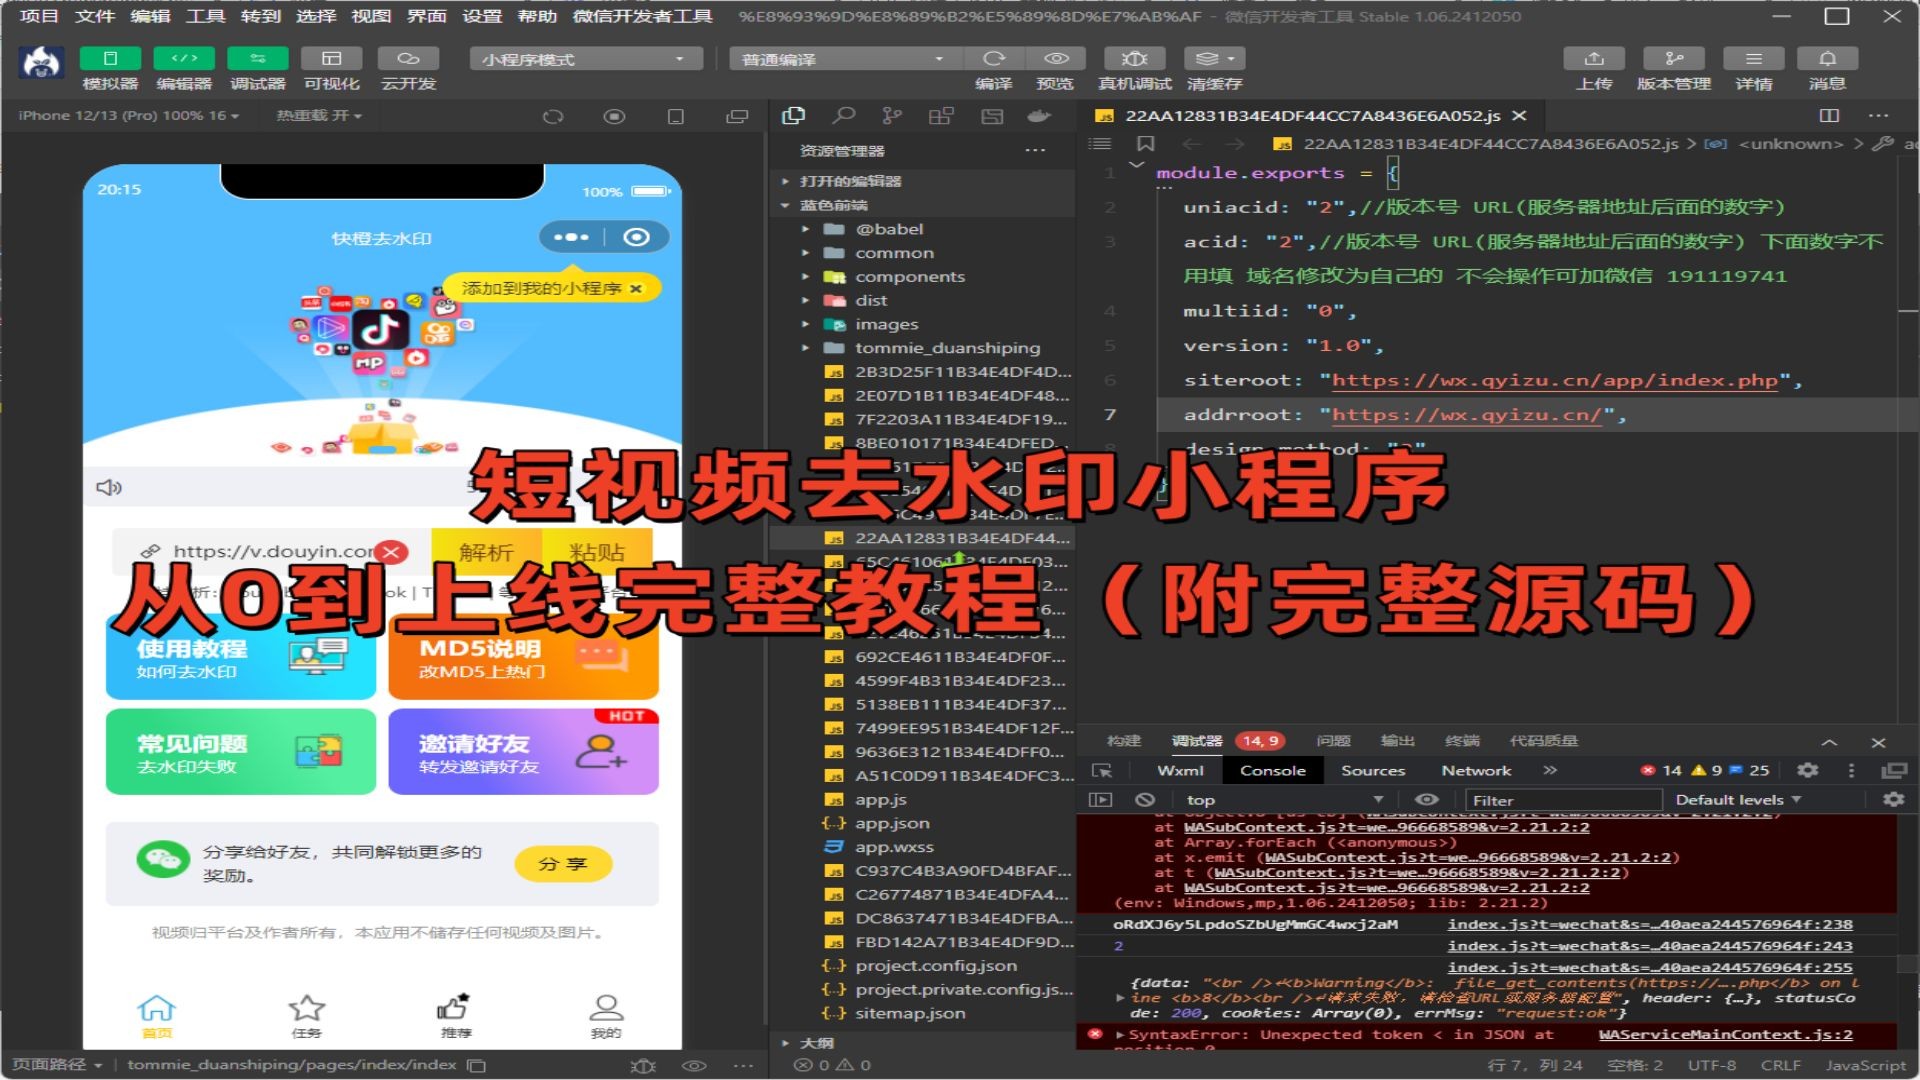The height and width of the screenshot is (1080, 1920).
Task: Open the 工具 menu
Action: pos(207,17)
